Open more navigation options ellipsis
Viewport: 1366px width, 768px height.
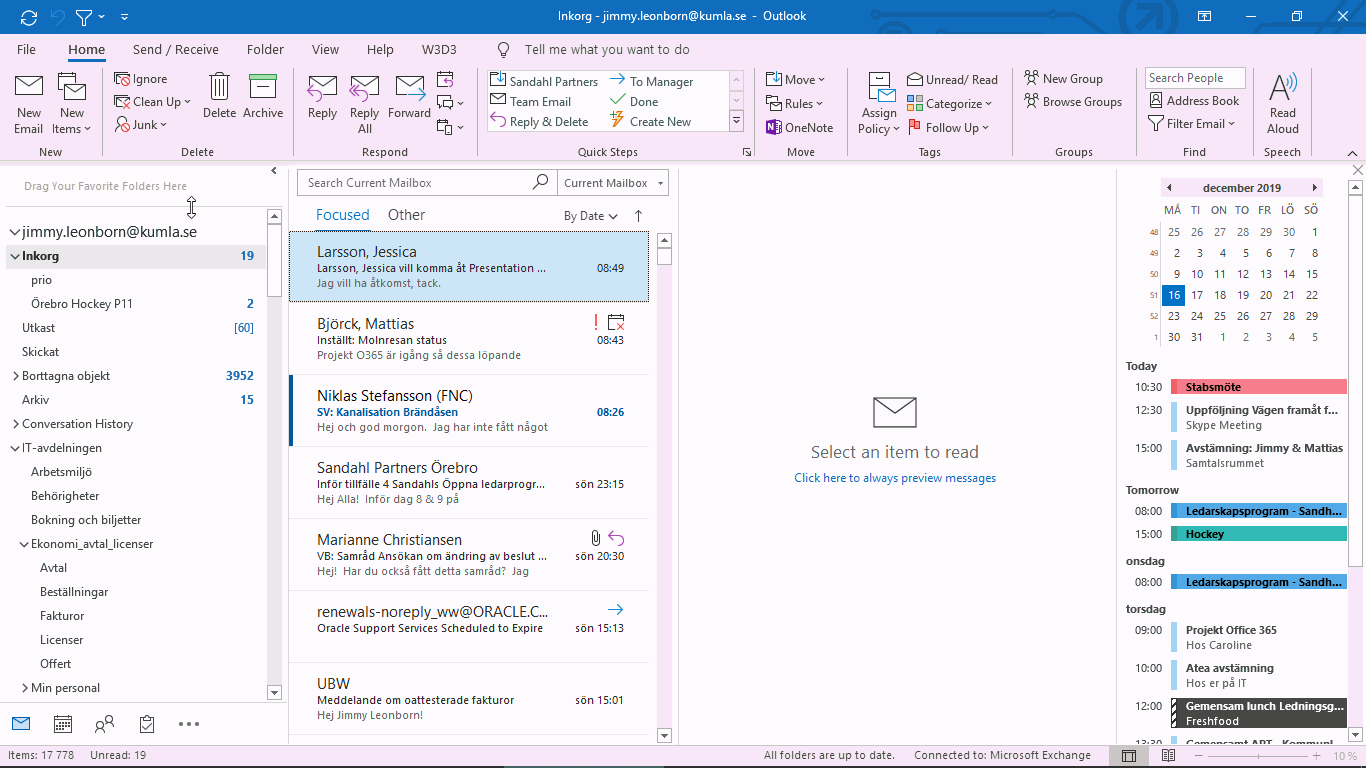189,724
